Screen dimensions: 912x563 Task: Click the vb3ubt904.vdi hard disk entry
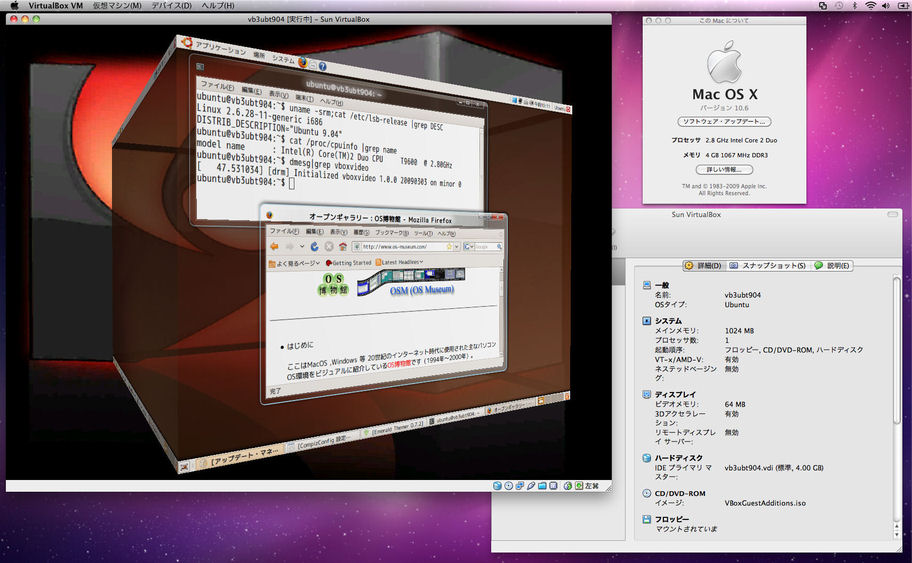[x=774, y=468]
